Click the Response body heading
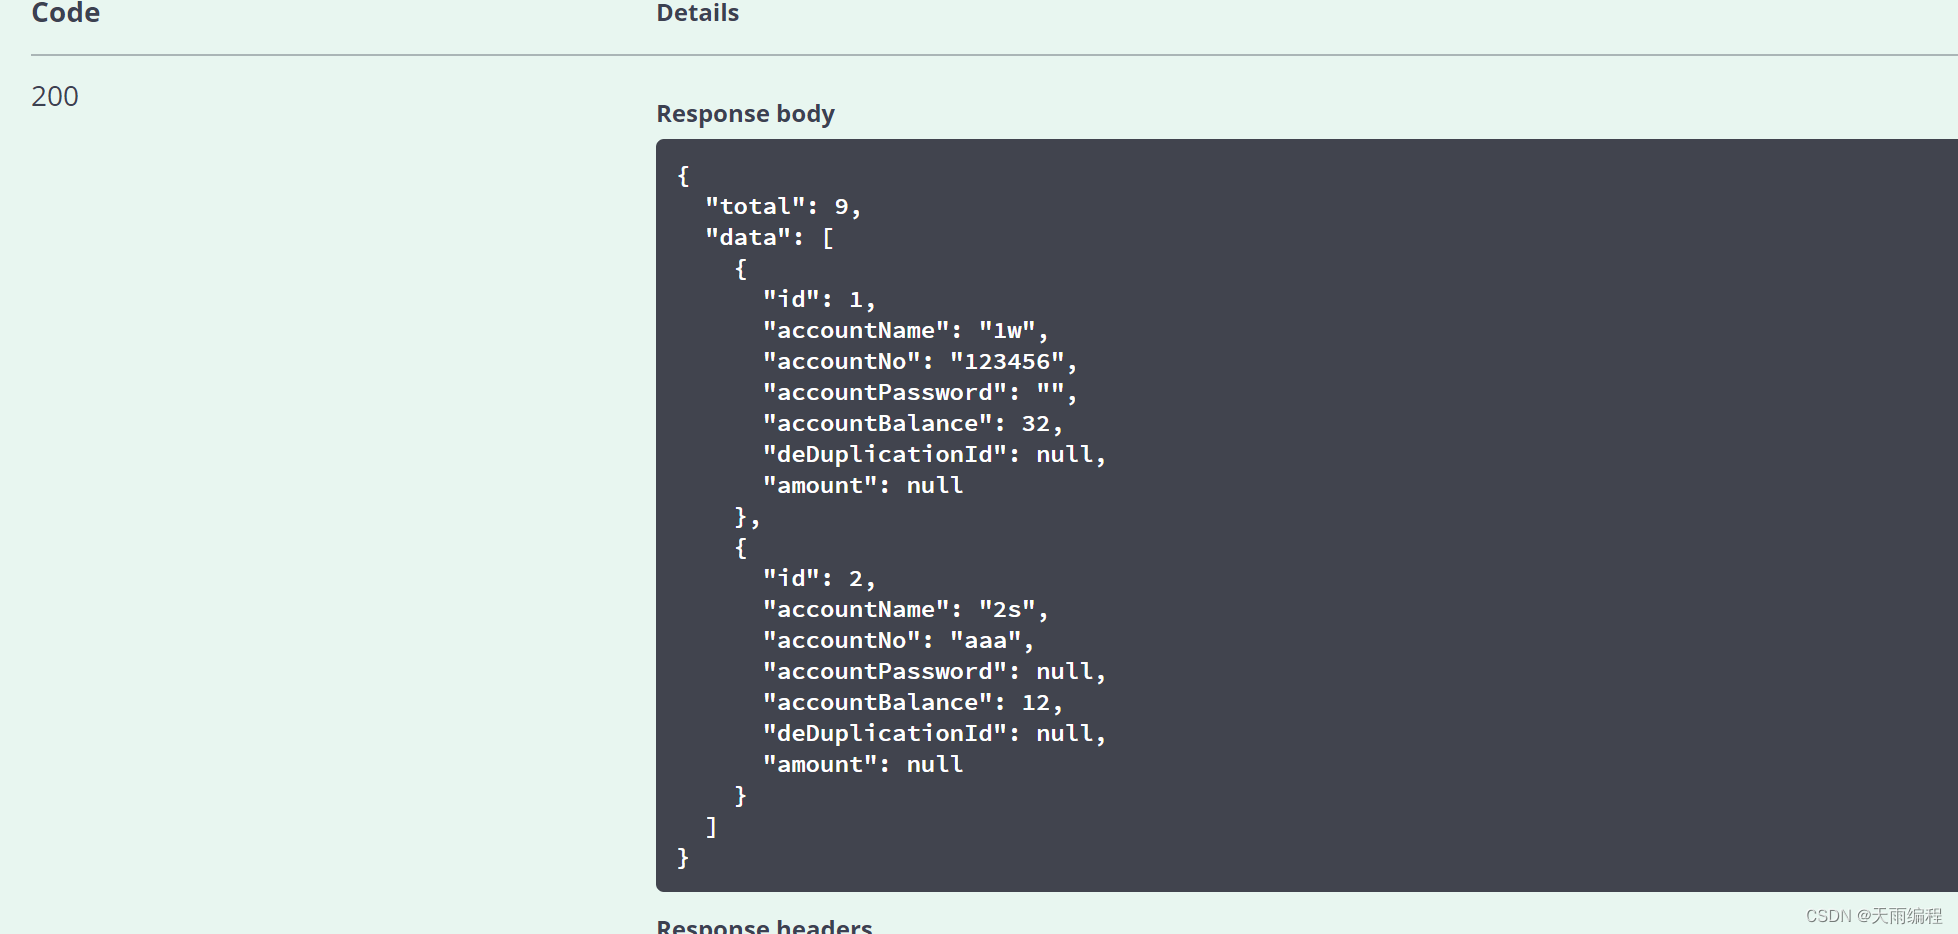Image resolution: width=1958 pixels, height=934 pixels. click(745, 113)
